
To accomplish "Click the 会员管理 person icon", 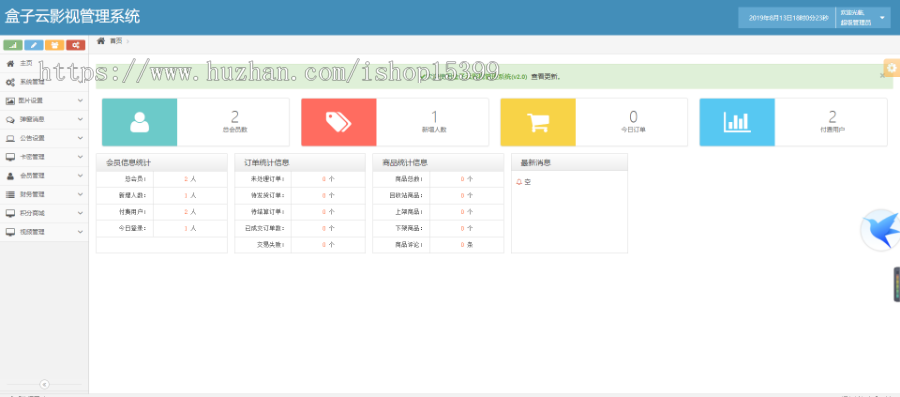I will point(10,176).
